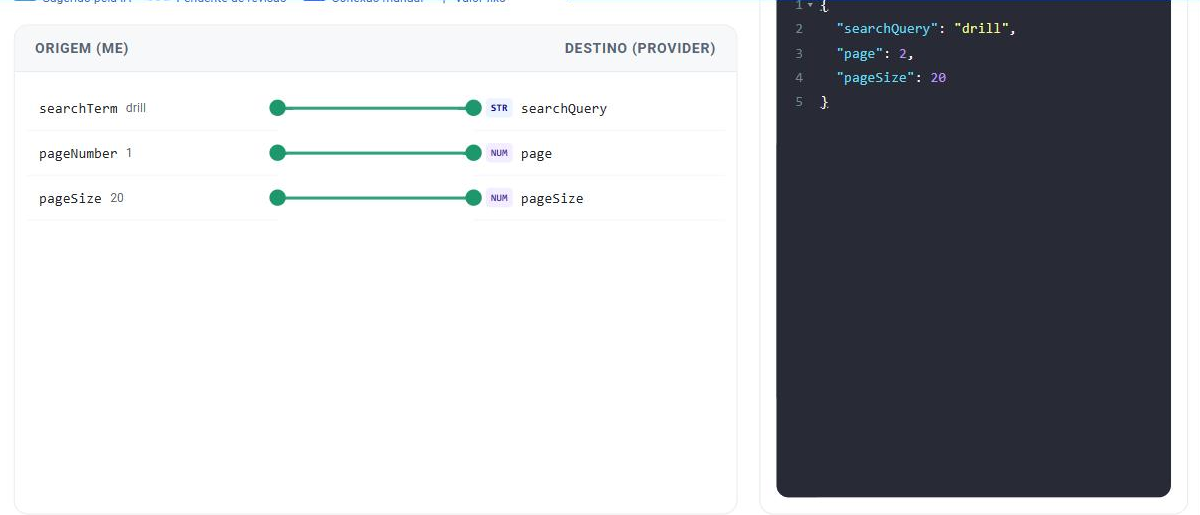
Task: Click the "searchQuery" key in the JSON editor
Action: pos(887,29)
